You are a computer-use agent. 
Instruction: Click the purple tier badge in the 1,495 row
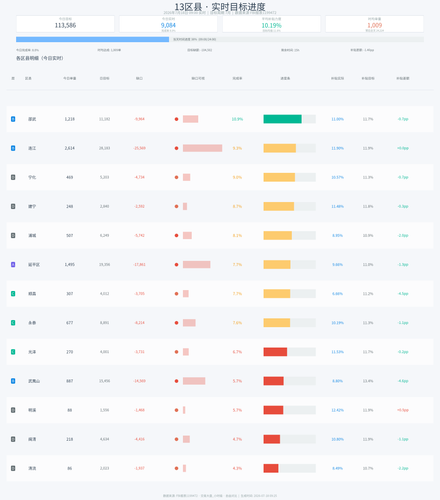tap(13, 265)
